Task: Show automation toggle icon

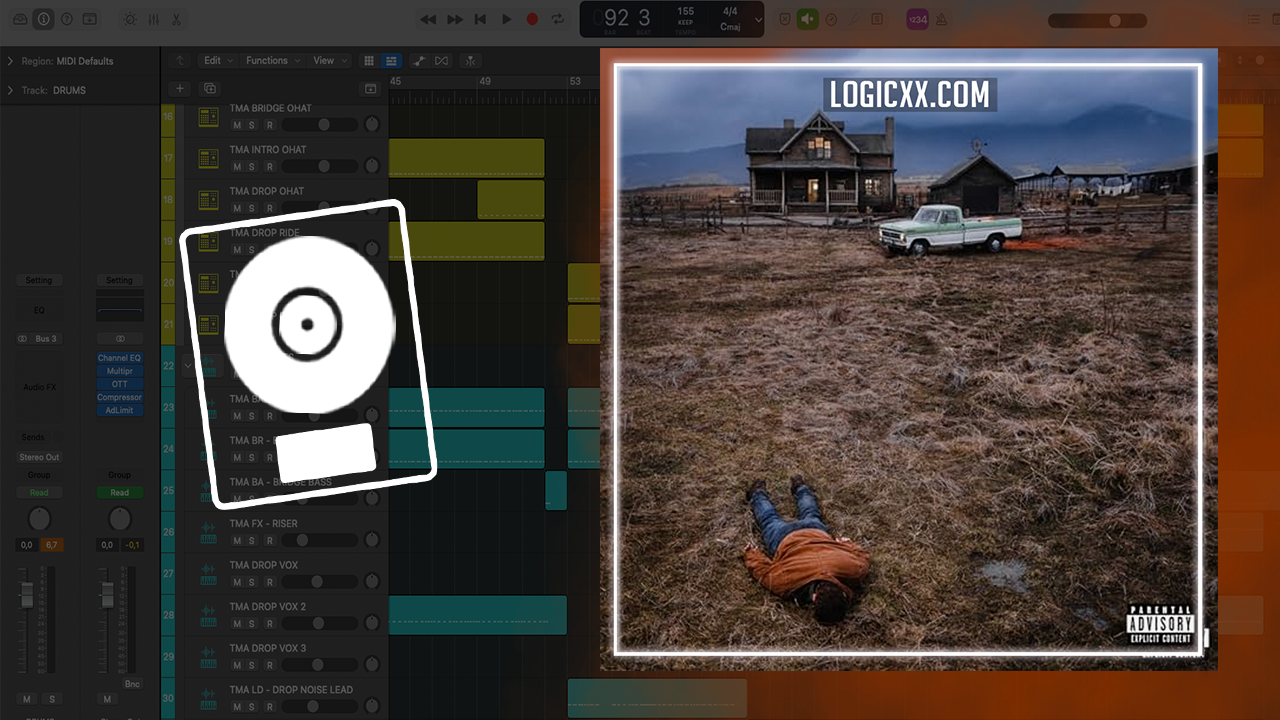Action: [x=419, y=61]
